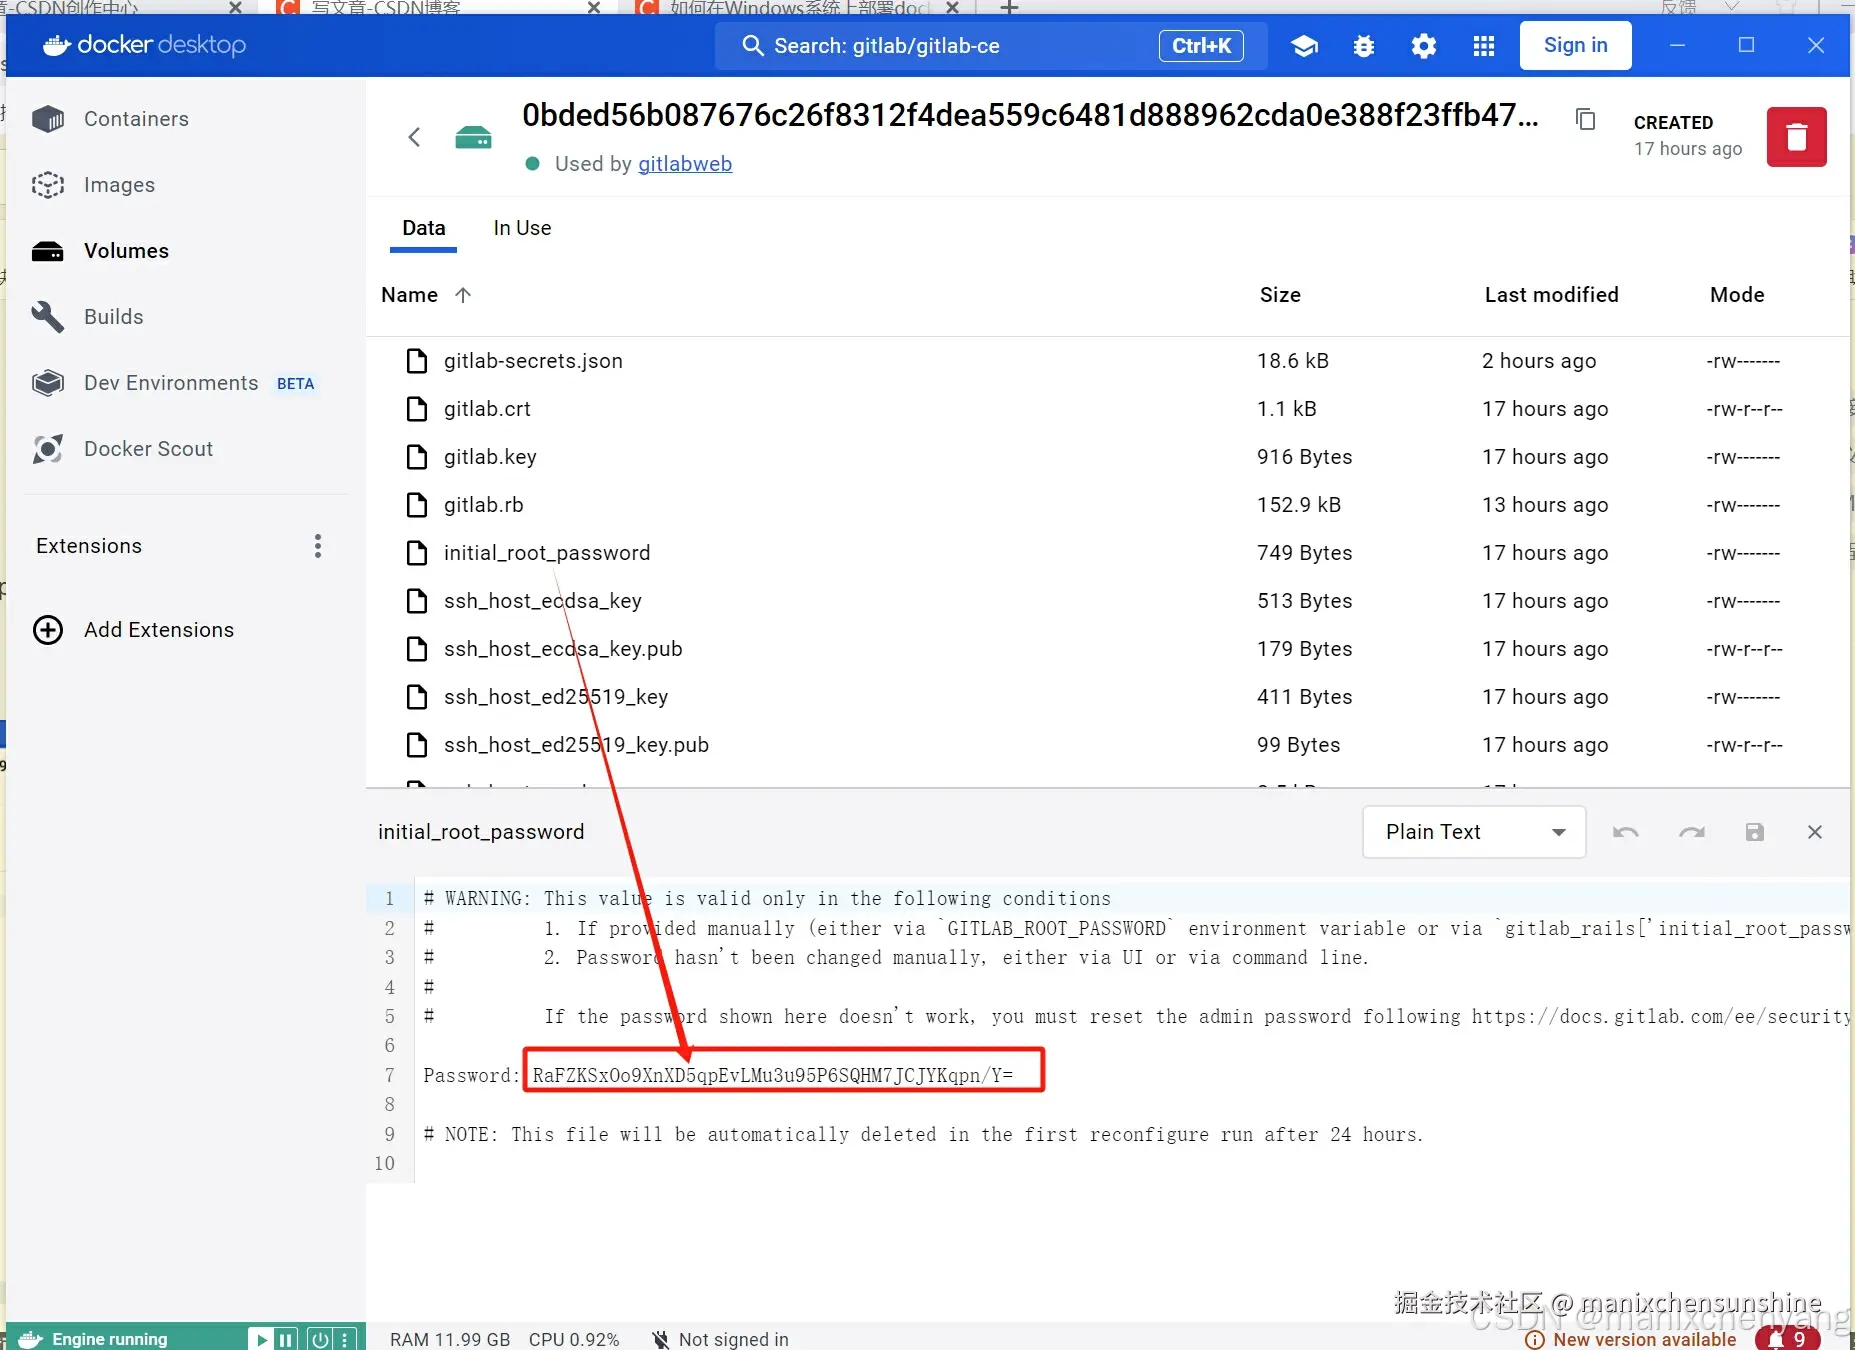Click line 9 NOTE text in the editor
Image resolution: width=1855 pixels, height=1350 pixels.
tap(922, 1134)
